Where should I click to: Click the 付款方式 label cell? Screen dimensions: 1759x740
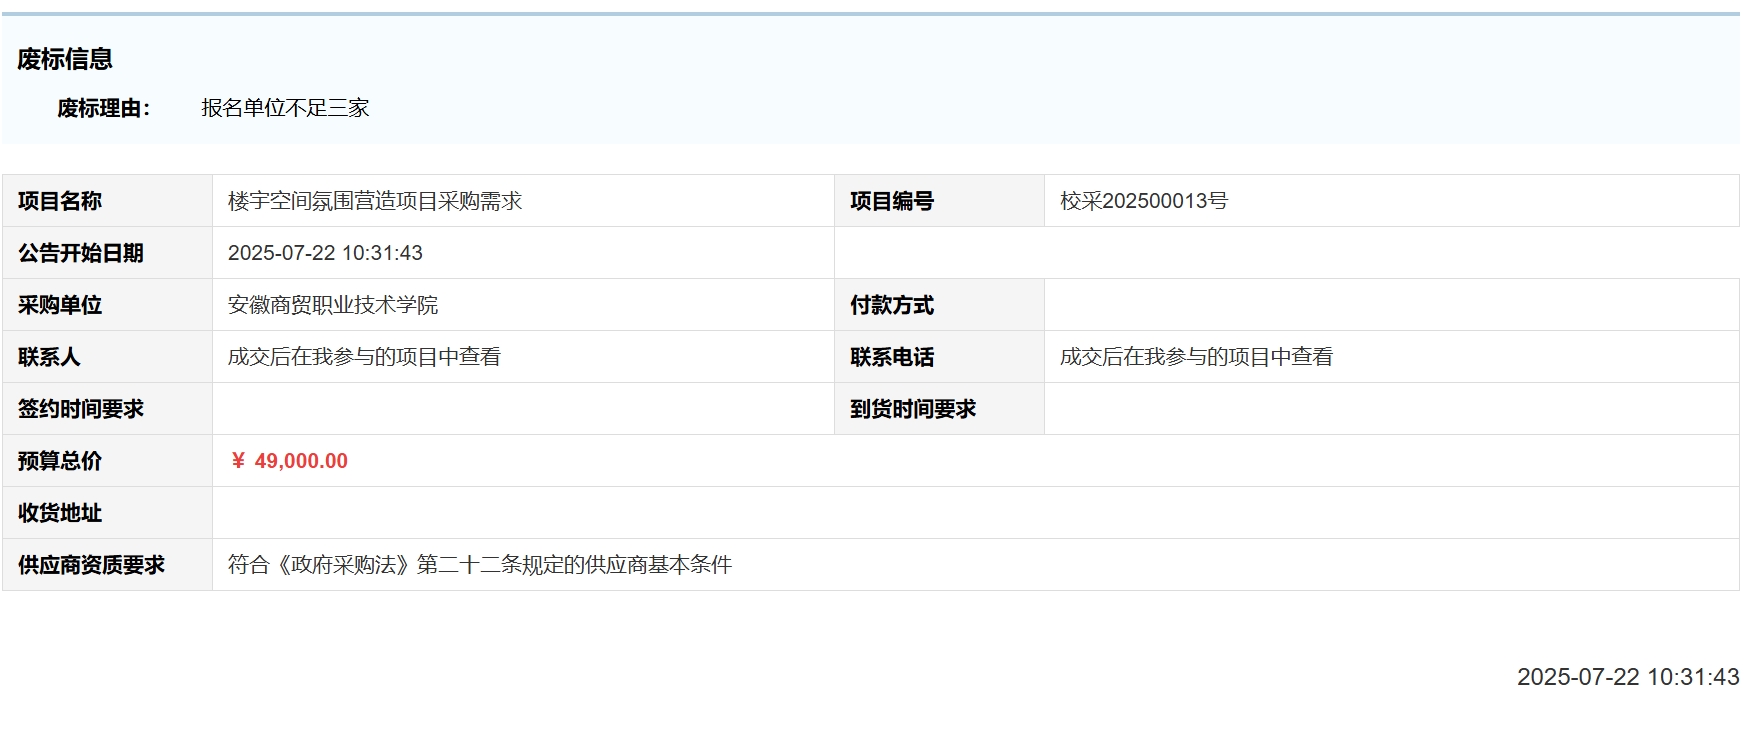(892, 305)
